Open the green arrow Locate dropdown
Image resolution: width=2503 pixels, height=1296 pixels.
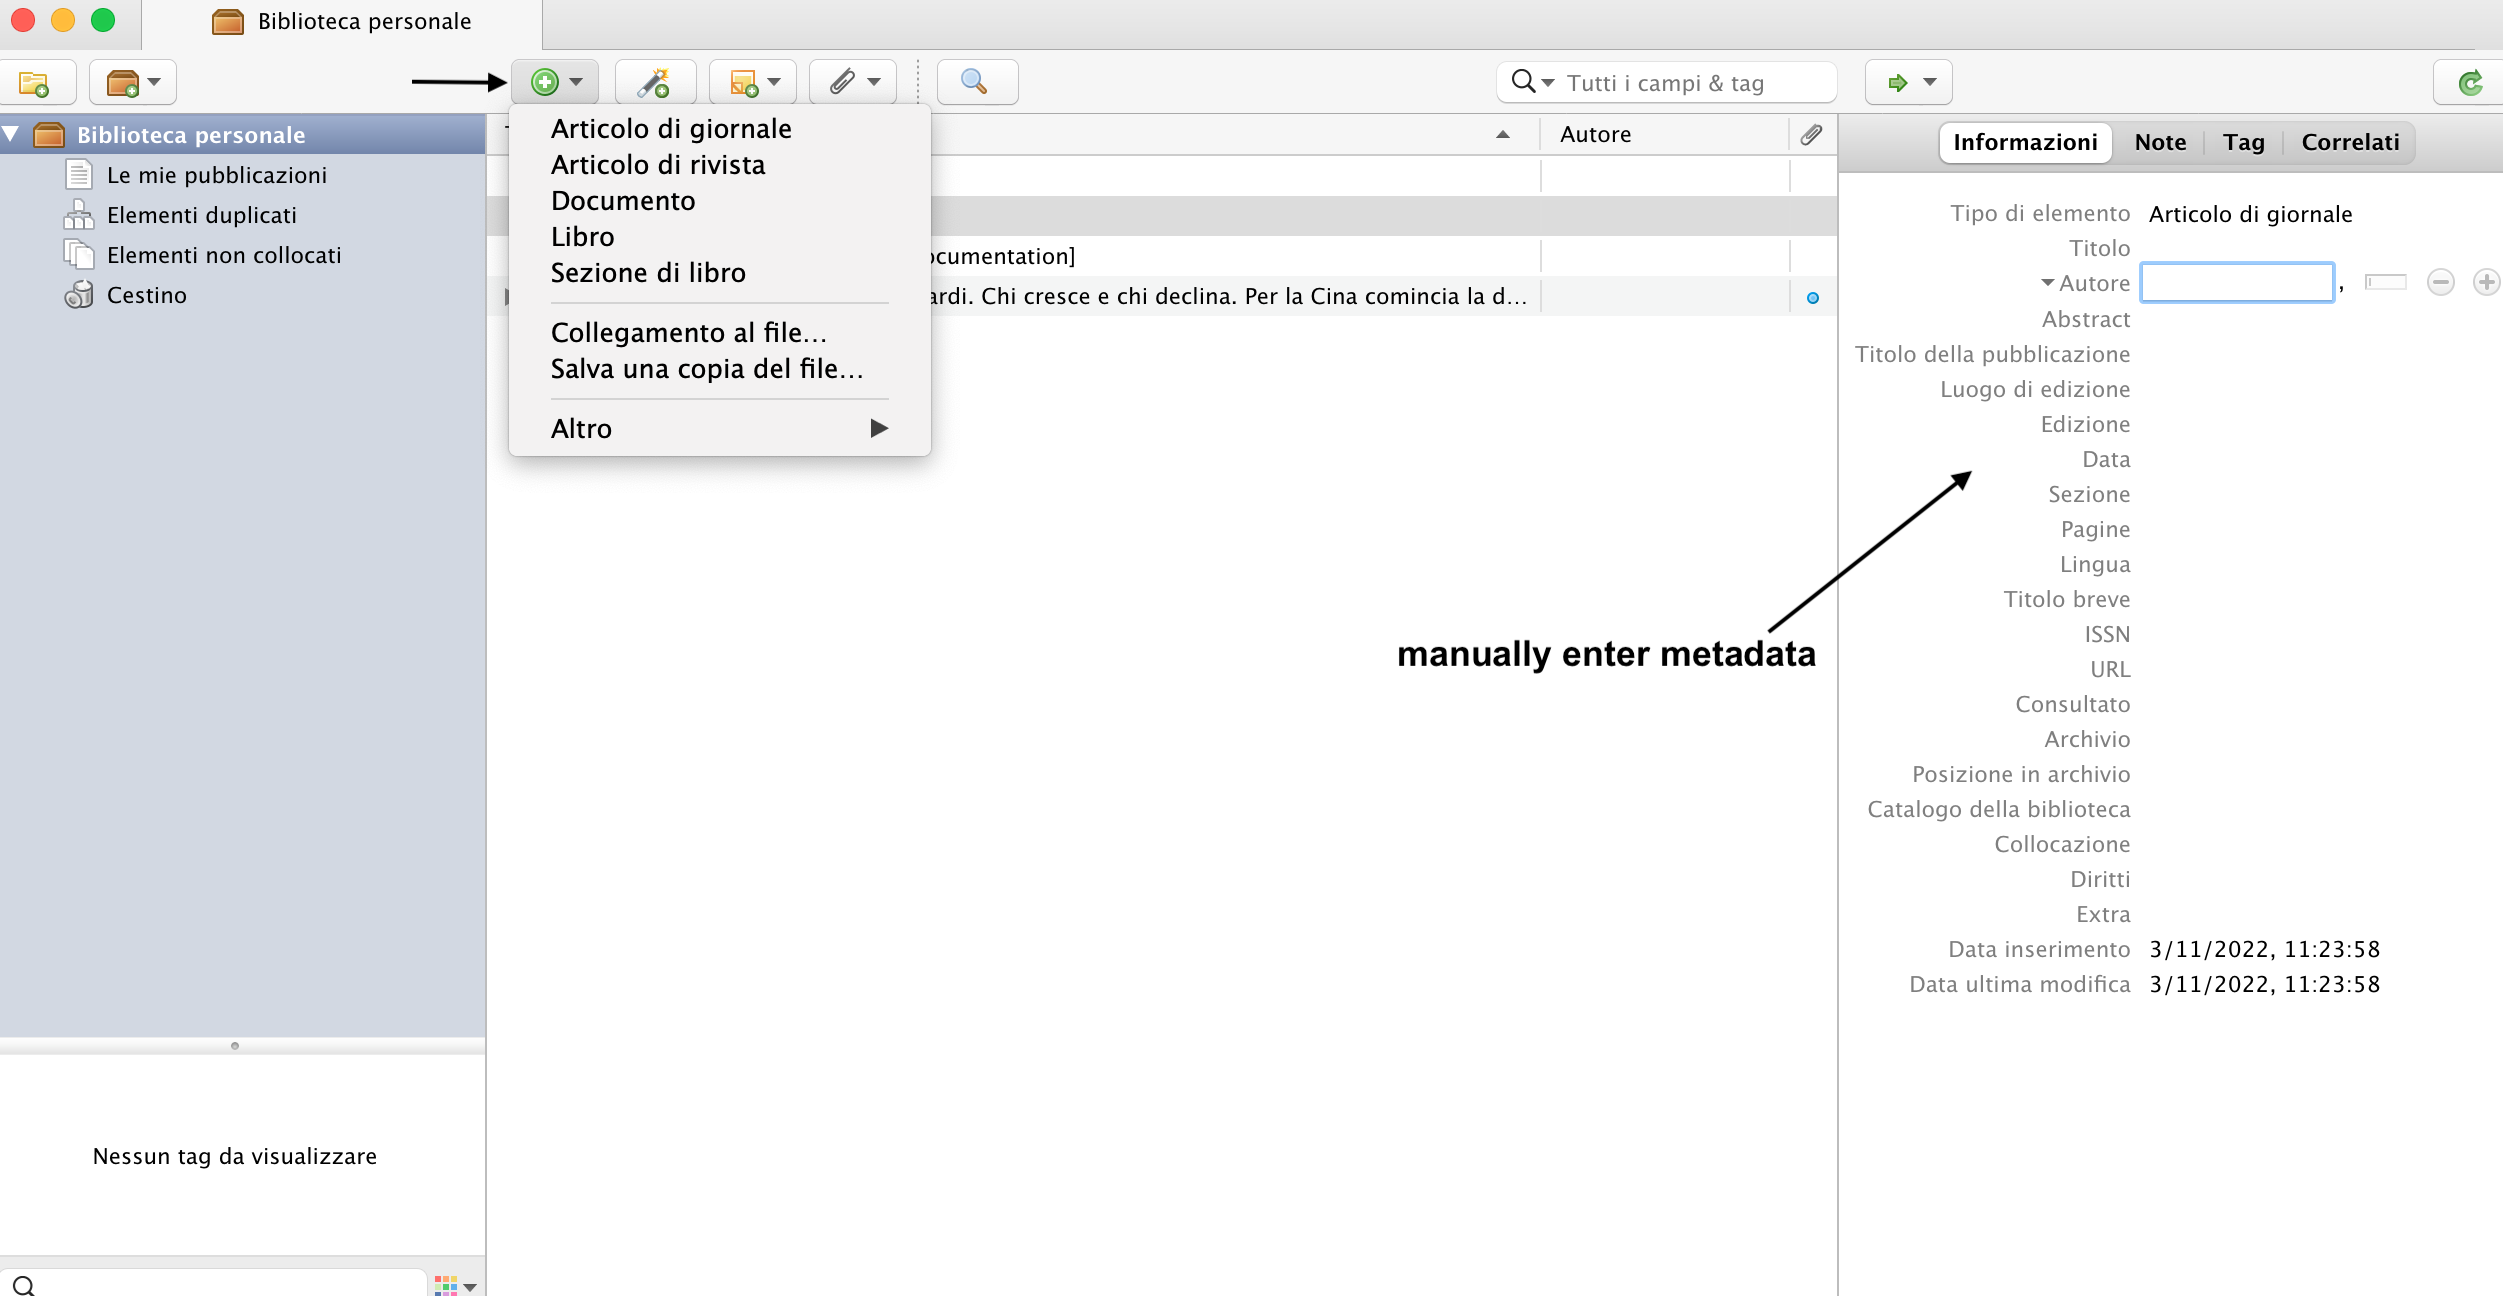pos(1908,83)
